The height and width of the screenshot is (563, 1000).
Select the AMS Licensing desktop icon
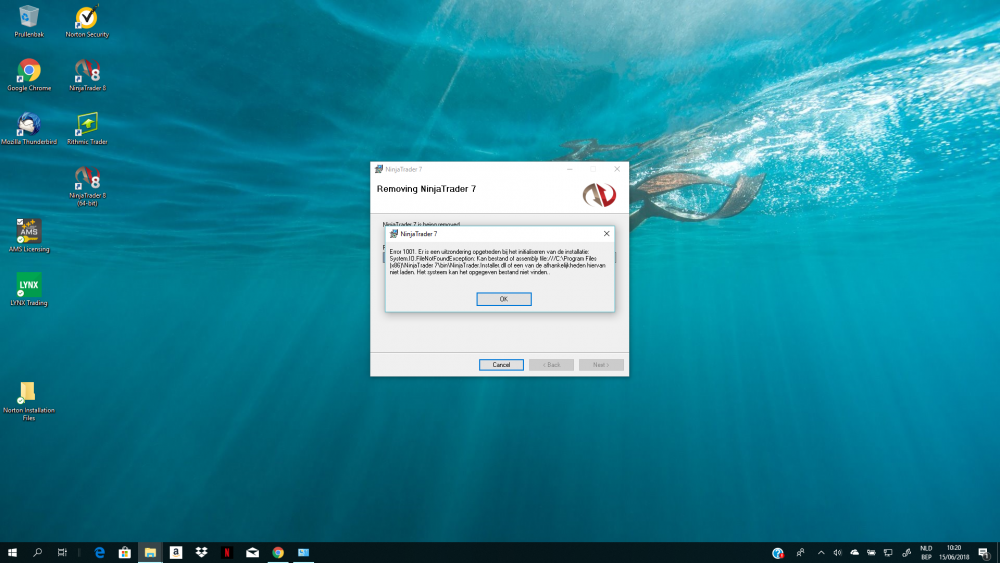tap(28, 231)
